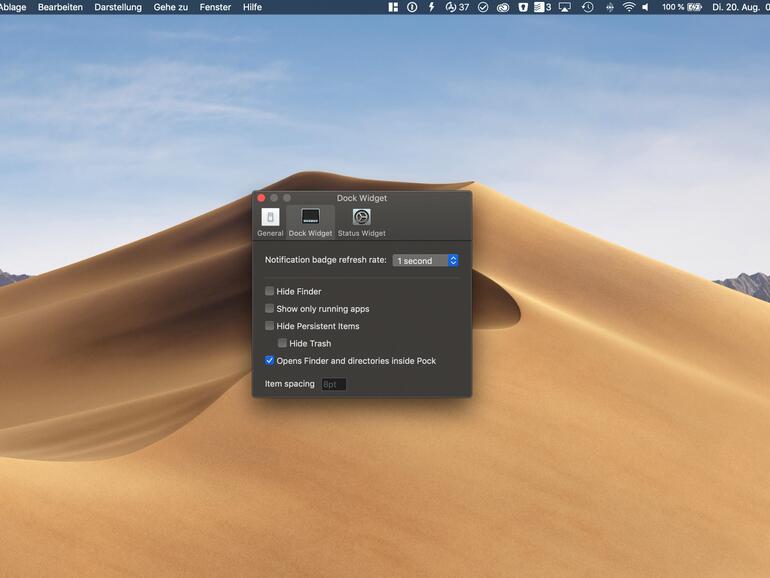
Task: Click the Item spacing input field
Action: tap(333, 384)
